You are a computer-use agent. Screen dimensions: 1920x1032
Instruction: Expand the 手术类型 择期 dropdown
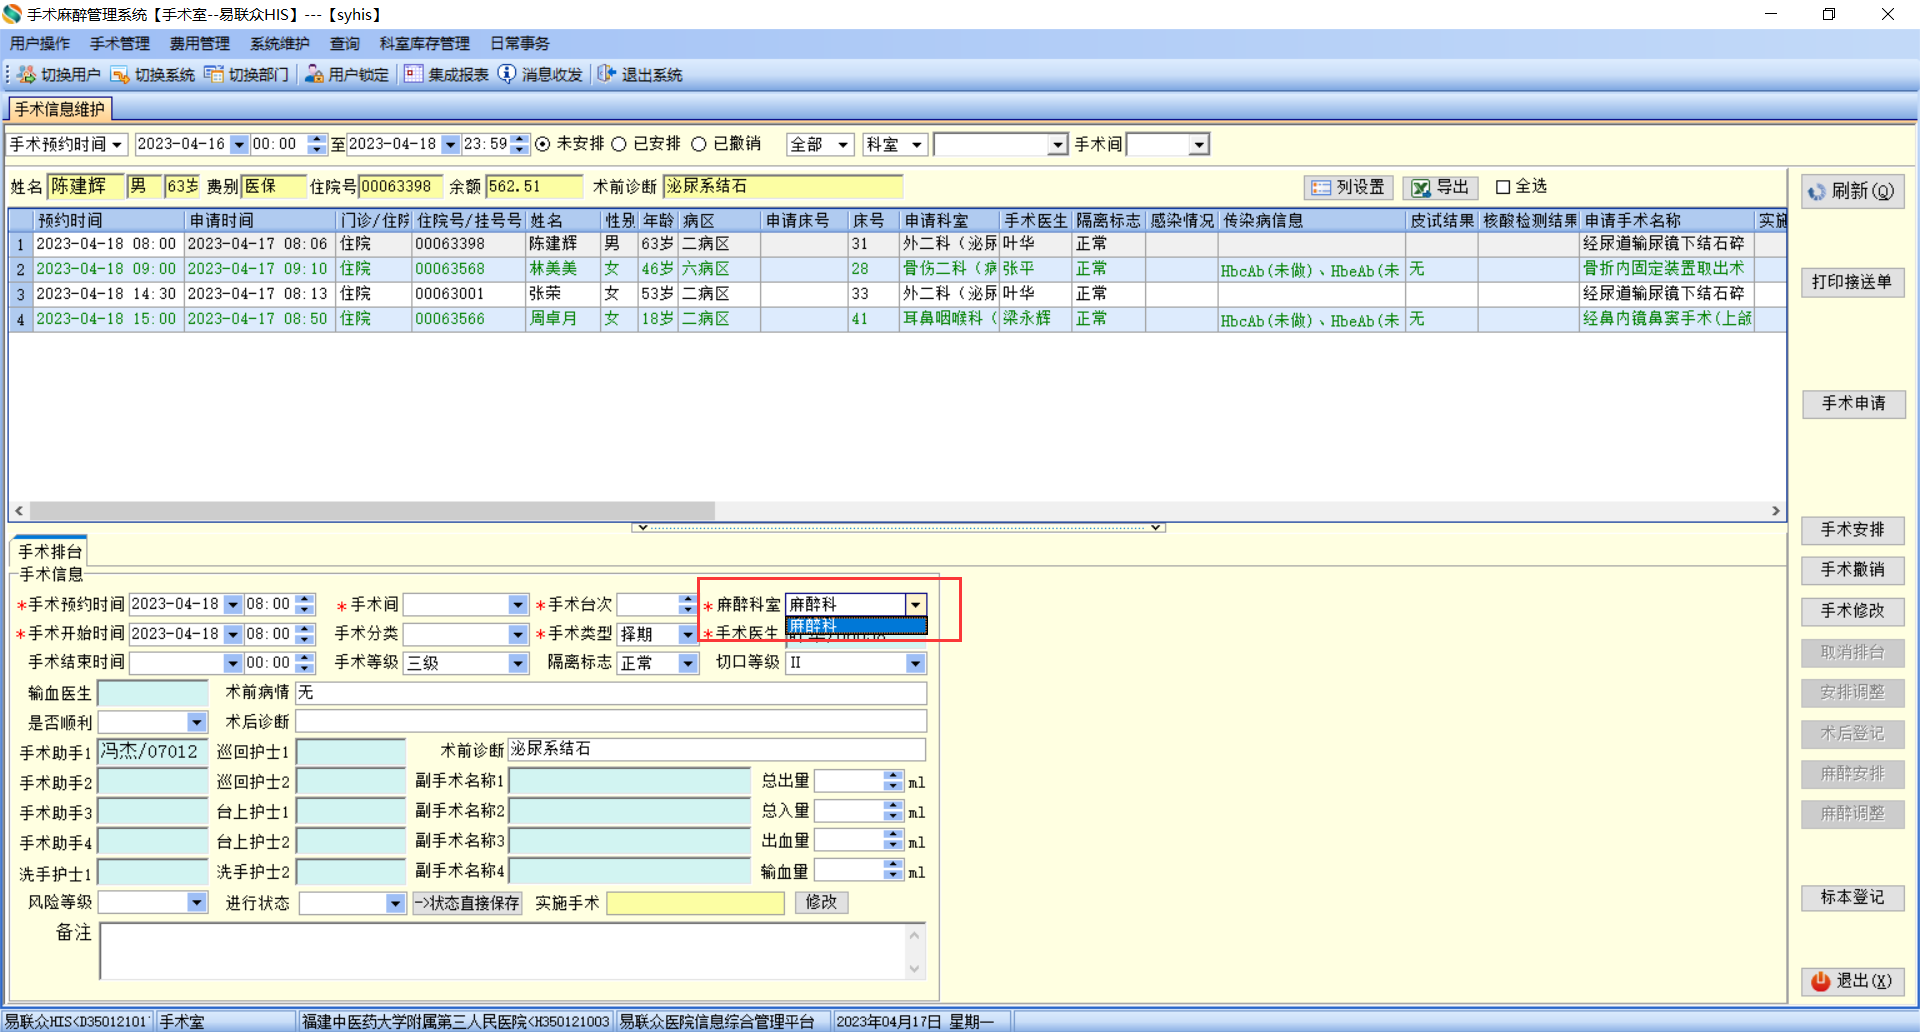pos(687,634)
